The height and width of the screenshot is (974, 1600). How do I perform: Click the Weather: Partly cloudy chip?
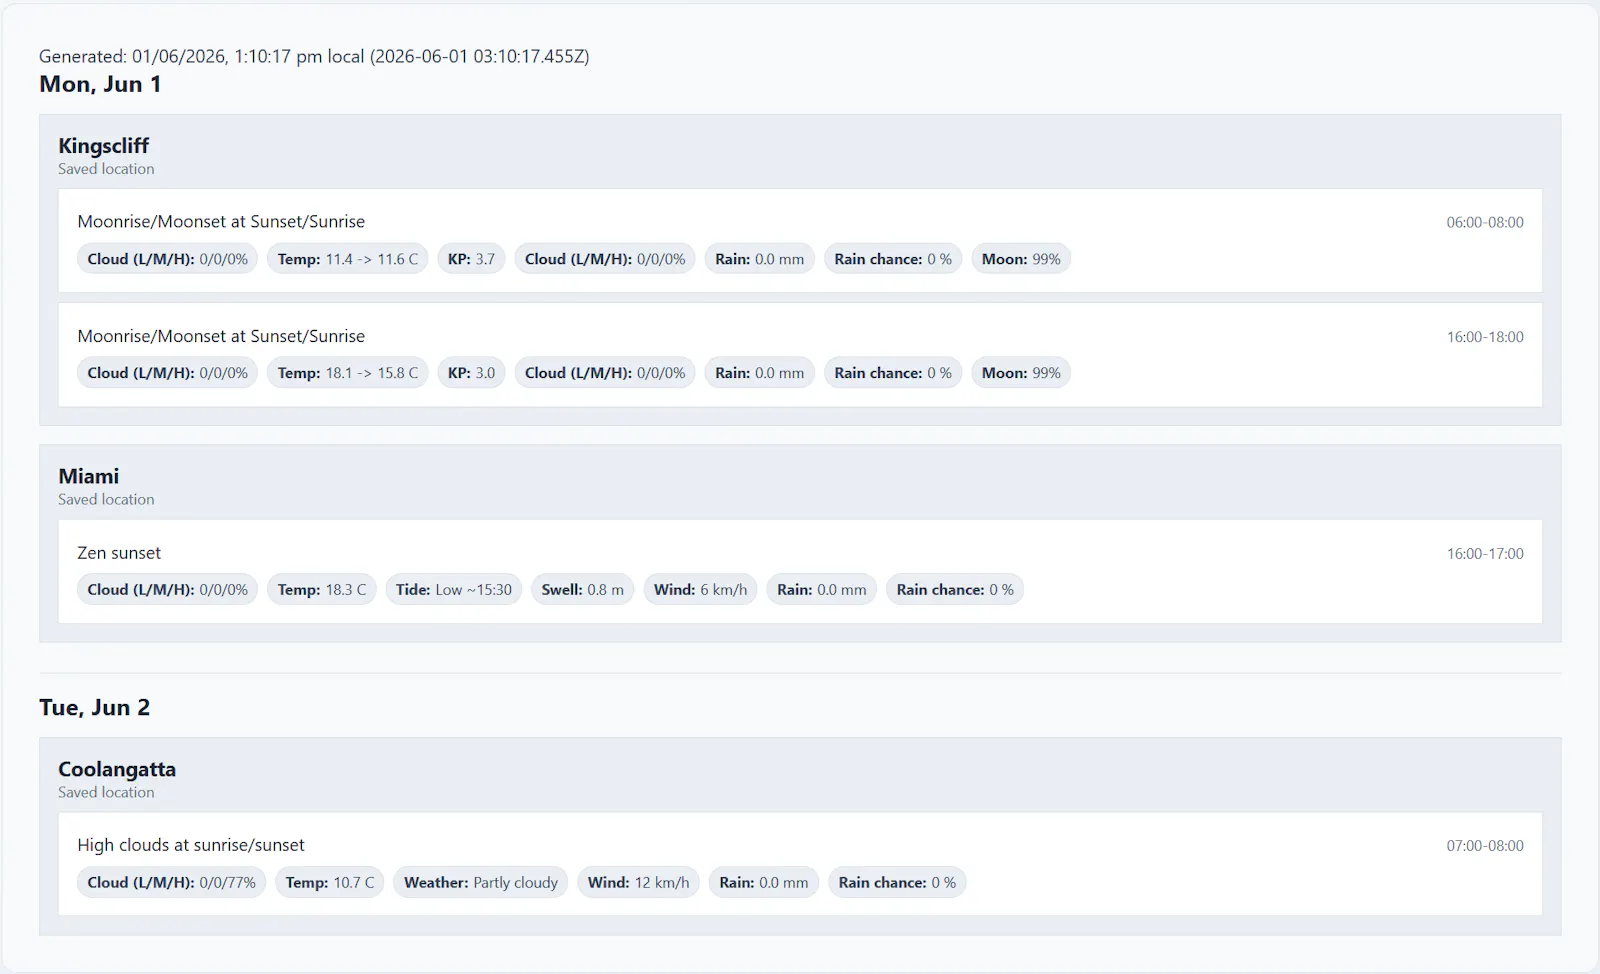pyautogui.click(x=481, y=883)
